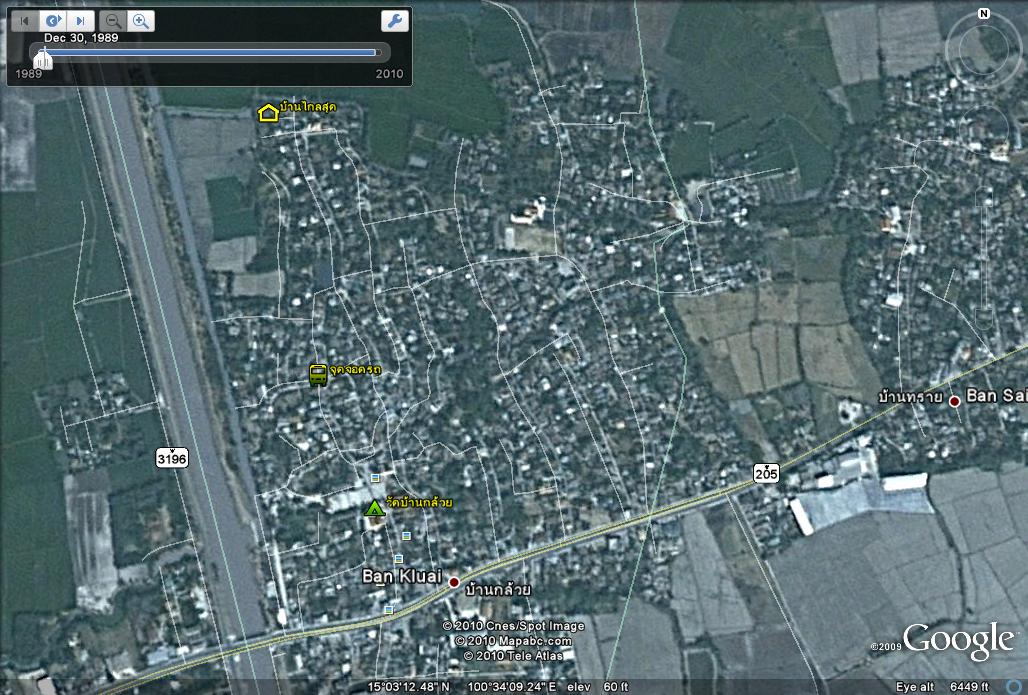The width and height of the screenshot is (1028, 695).
Task: Click the 2010 end of the time slider track
Action: [x=377, y=53]
